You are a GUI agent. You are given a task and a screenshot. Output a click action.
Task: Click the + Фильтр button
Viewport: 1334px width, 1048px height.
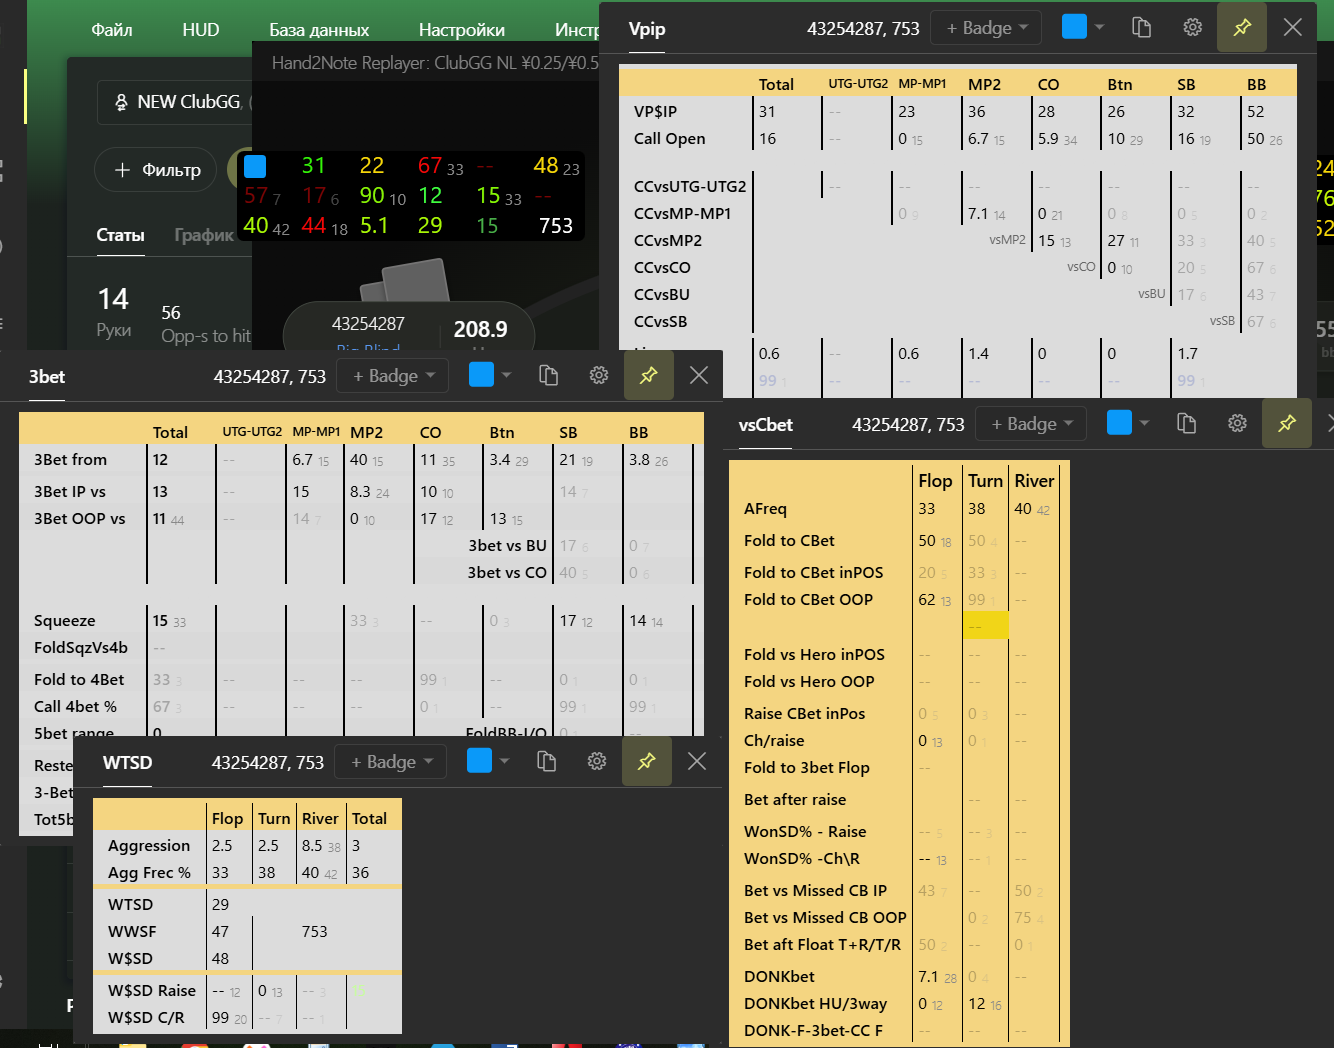pos(156,170)
